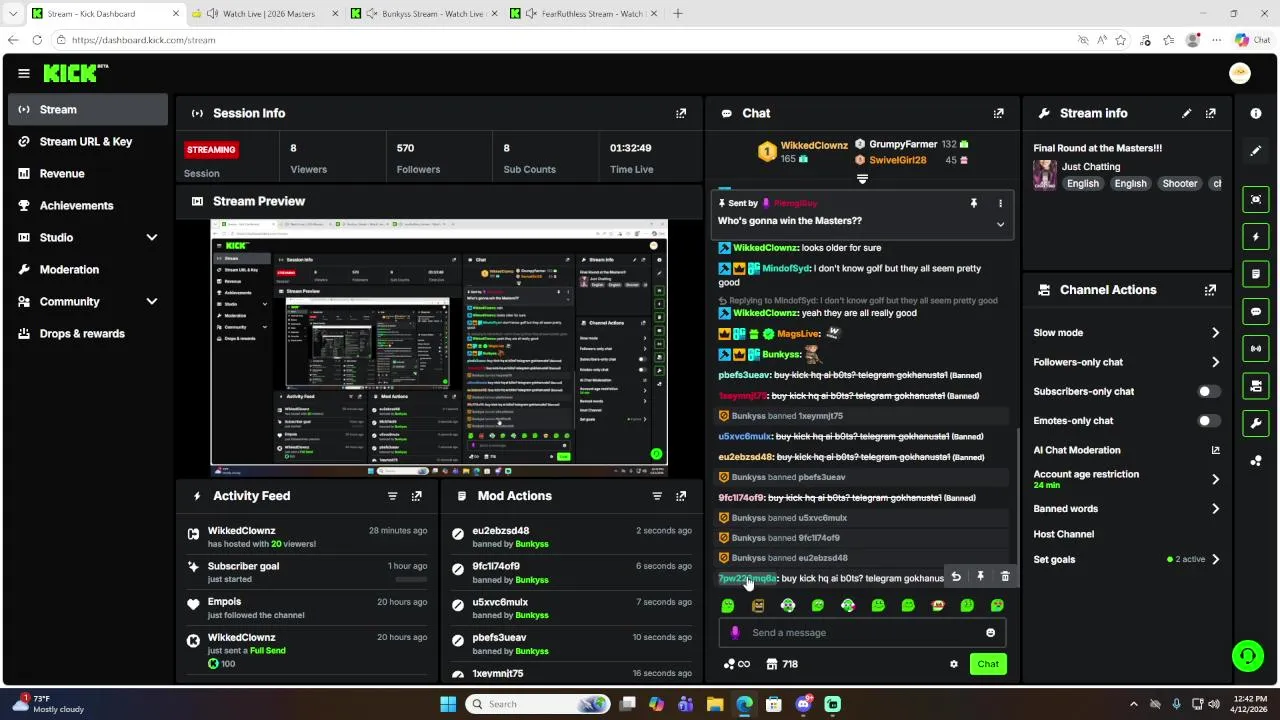
Task: Go to Stream URL & Key page
Action: click(88, 142)
